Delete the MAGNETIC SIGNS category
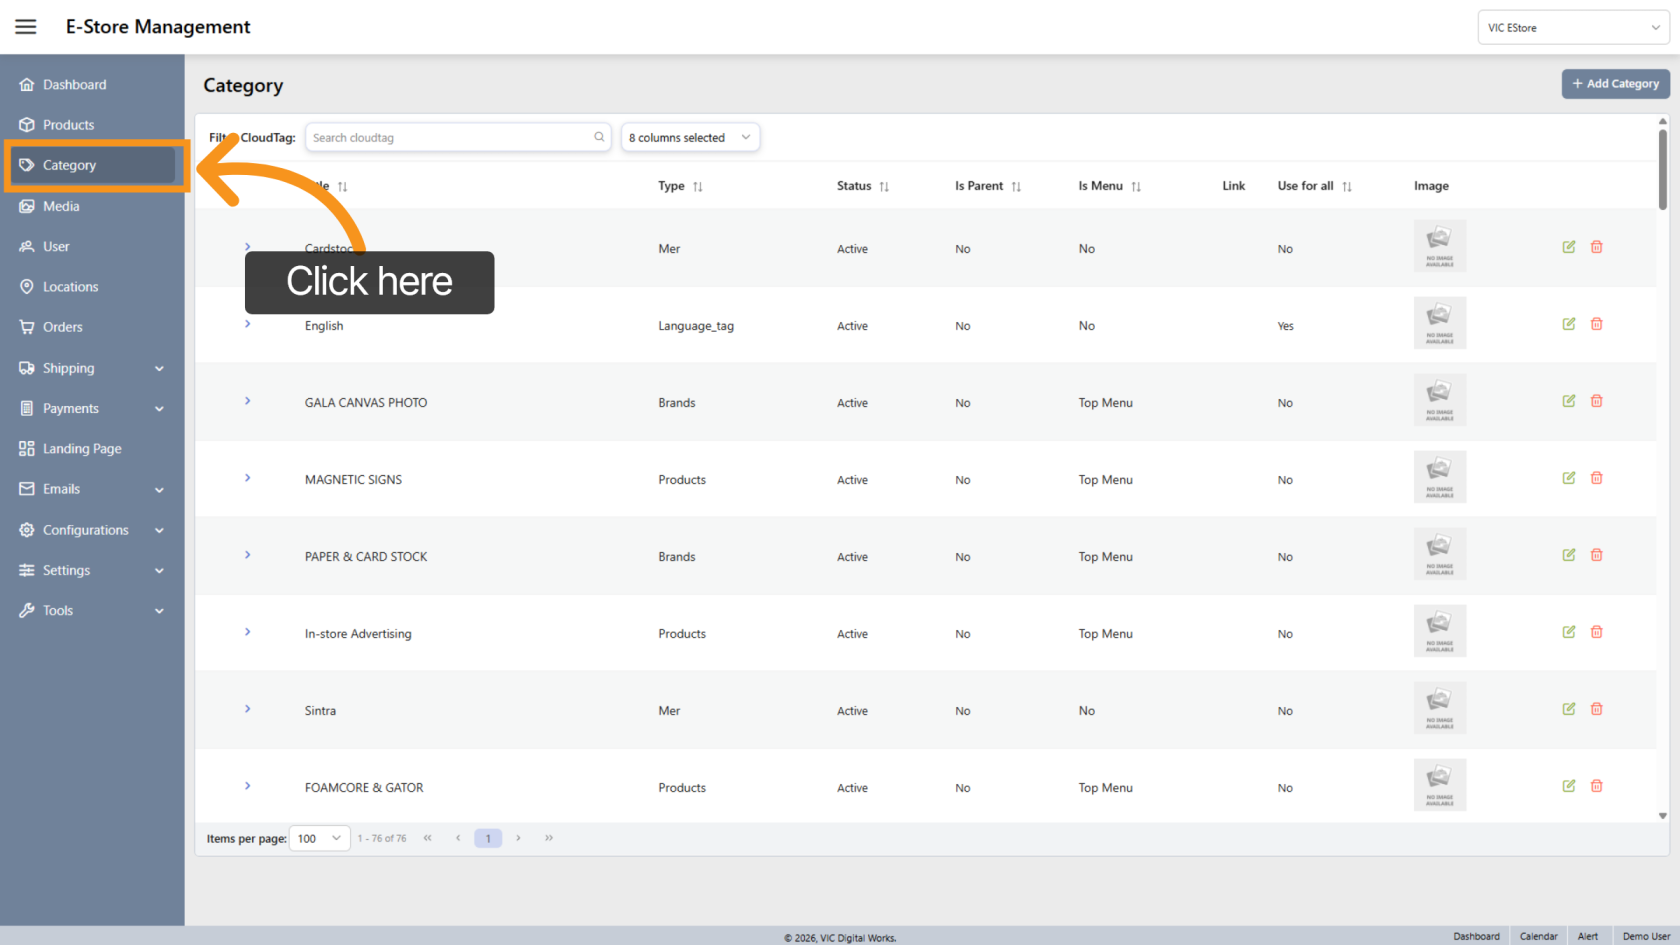Viewport: 1680px width, 945px height. (x=1597, y=478)
